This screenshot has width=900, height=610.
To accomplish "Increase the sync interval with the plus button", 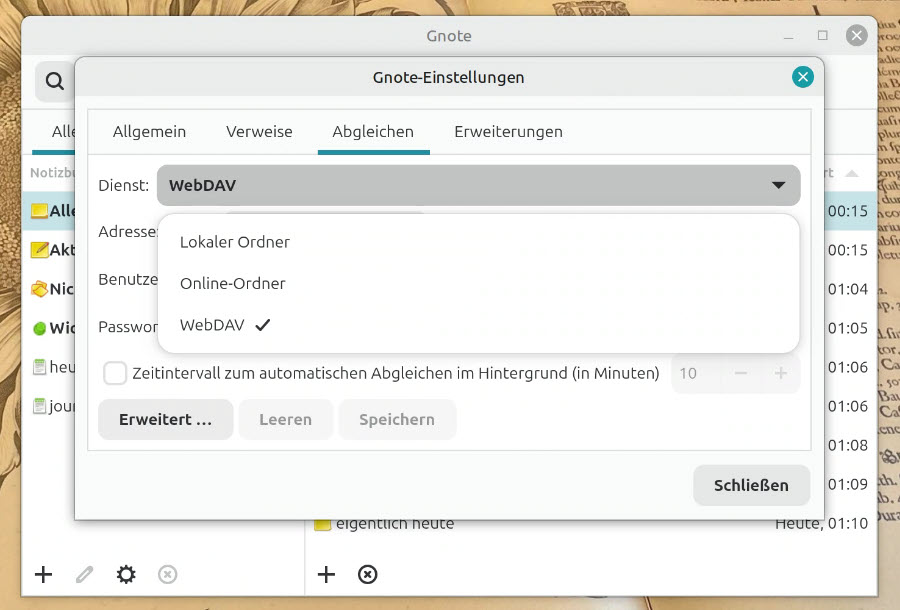I will (781, 374).
